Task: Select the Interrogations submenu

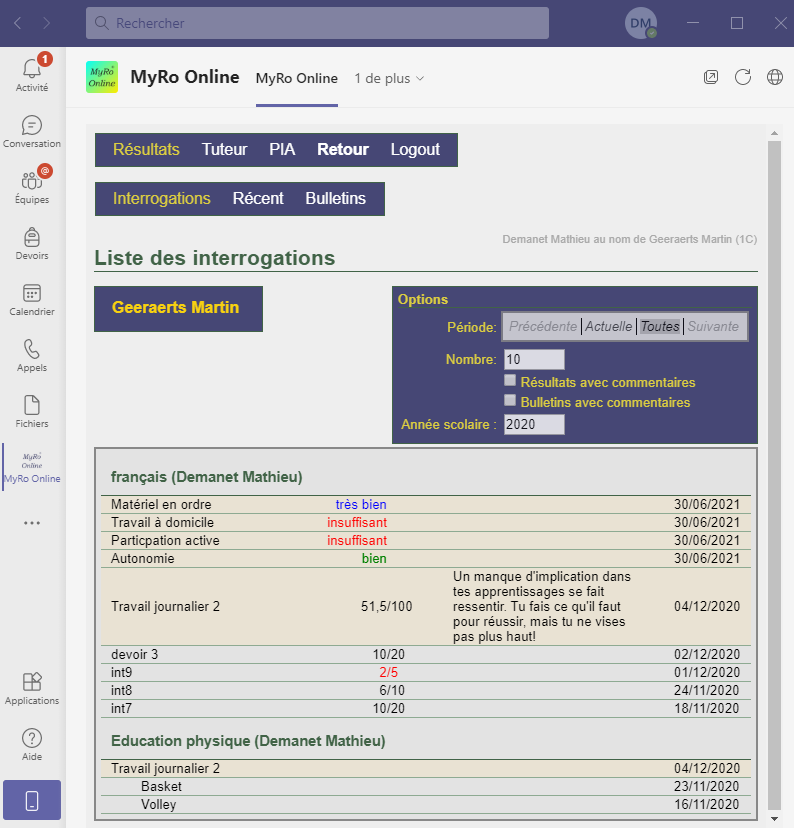Action: click(x=162, y=199)
